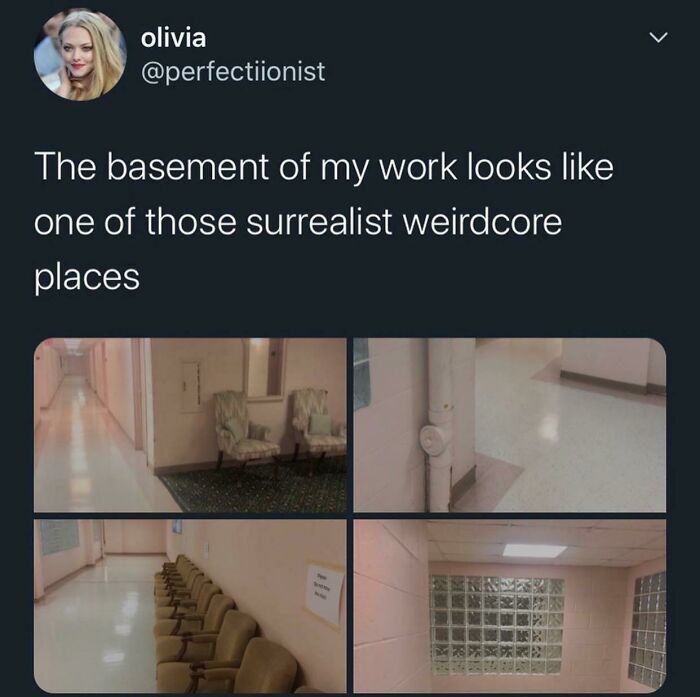Image resolution: width=700 pixels, height=697 pixels.
Task: Open the display name olivia
Action: click(x=174, y=38)
